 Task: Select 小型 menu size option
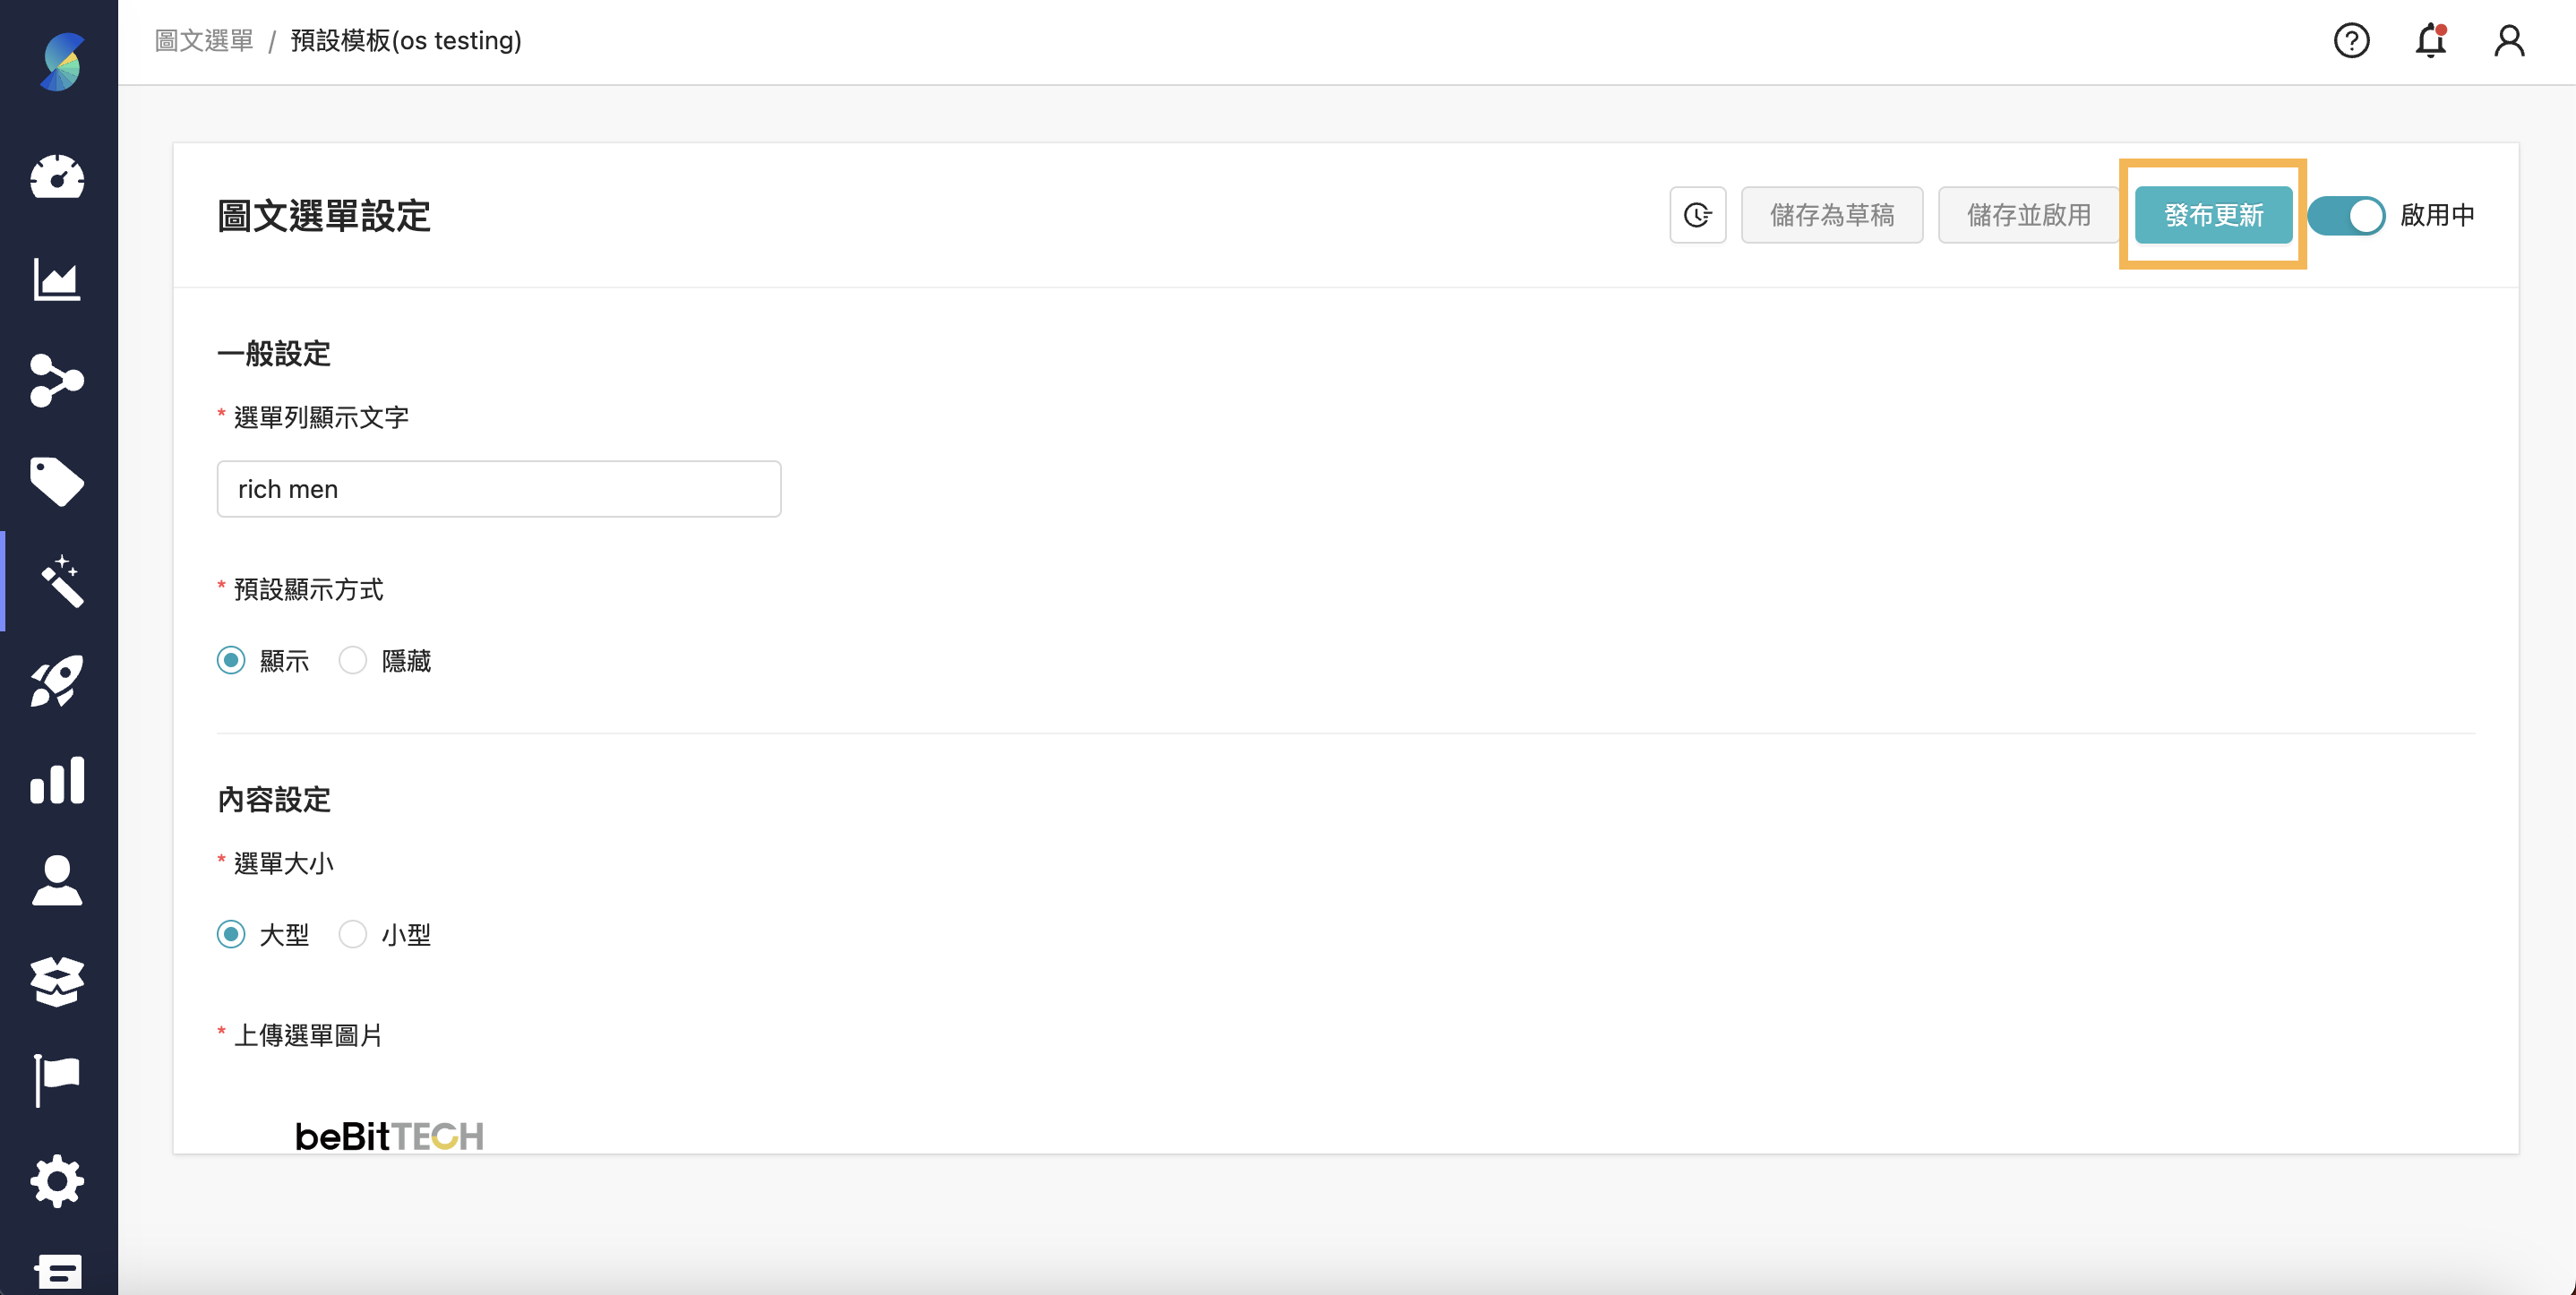352,934
